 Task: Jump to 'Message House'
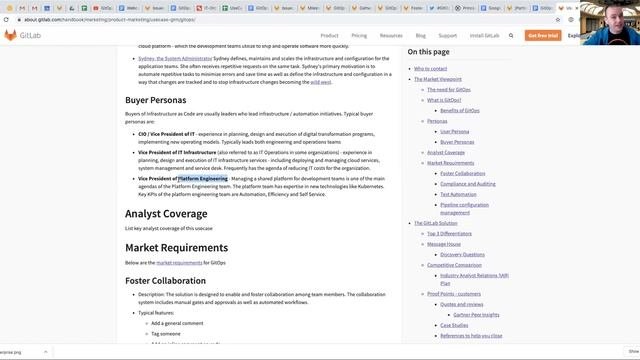coord(444,244)
